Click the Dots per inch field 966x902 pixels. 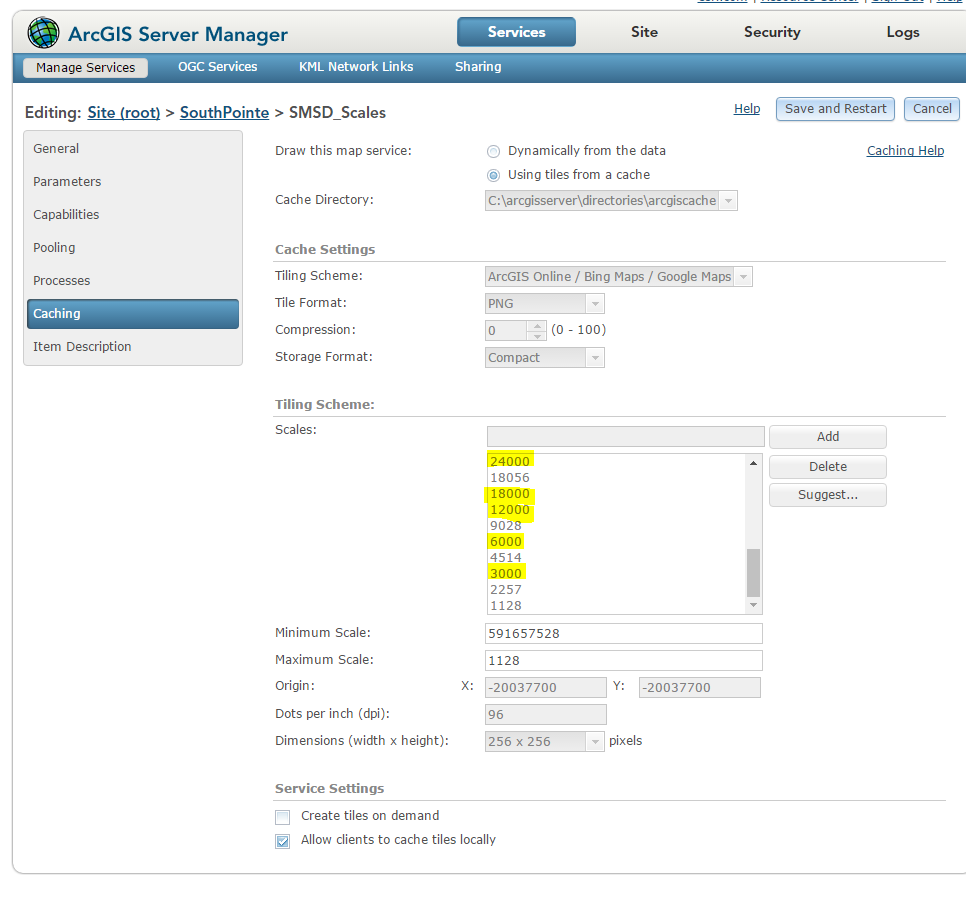click(546, 715)
